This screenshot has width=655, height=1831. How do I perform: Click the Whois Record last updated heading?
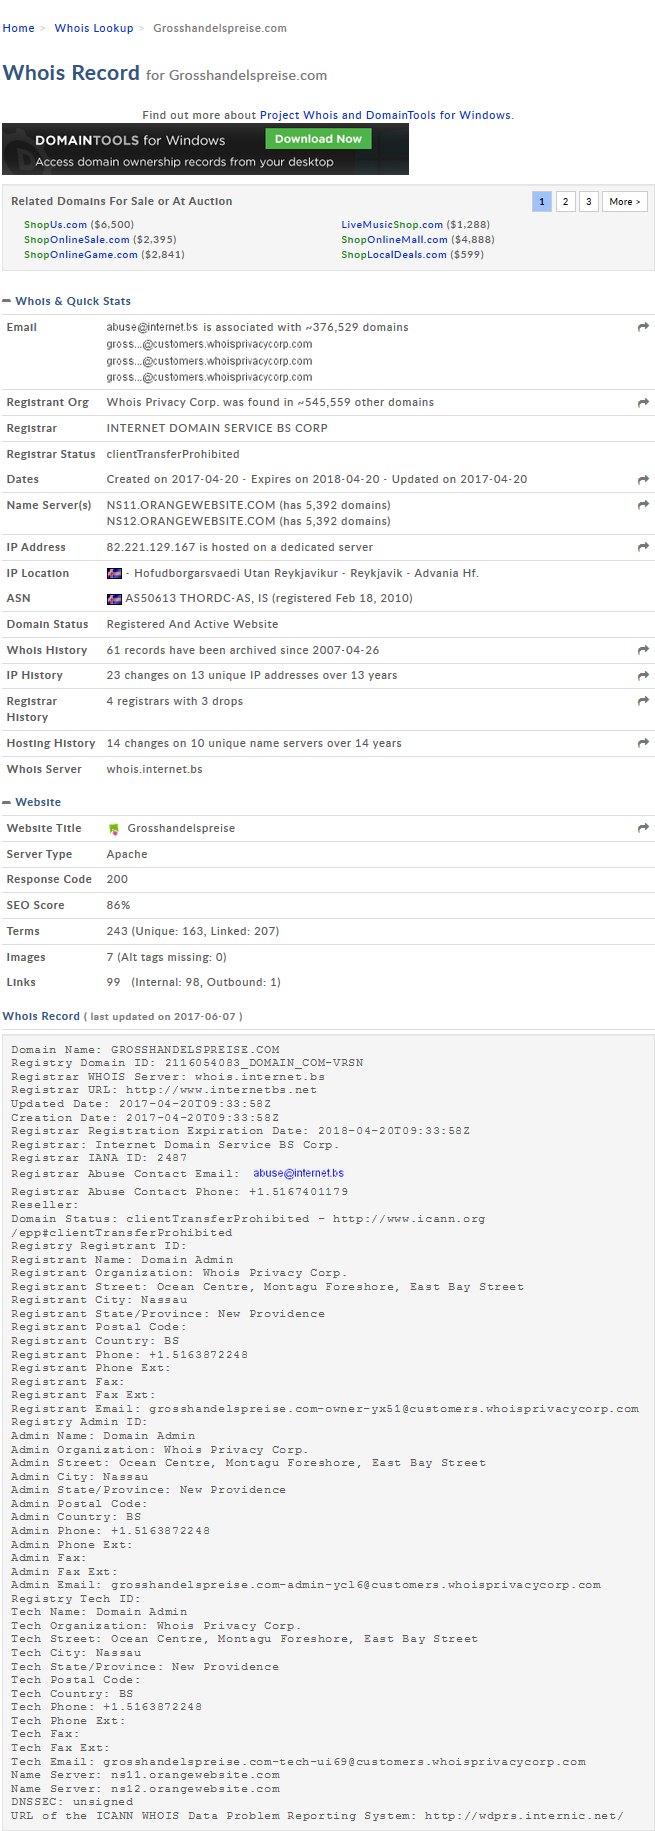(122, 1016)
